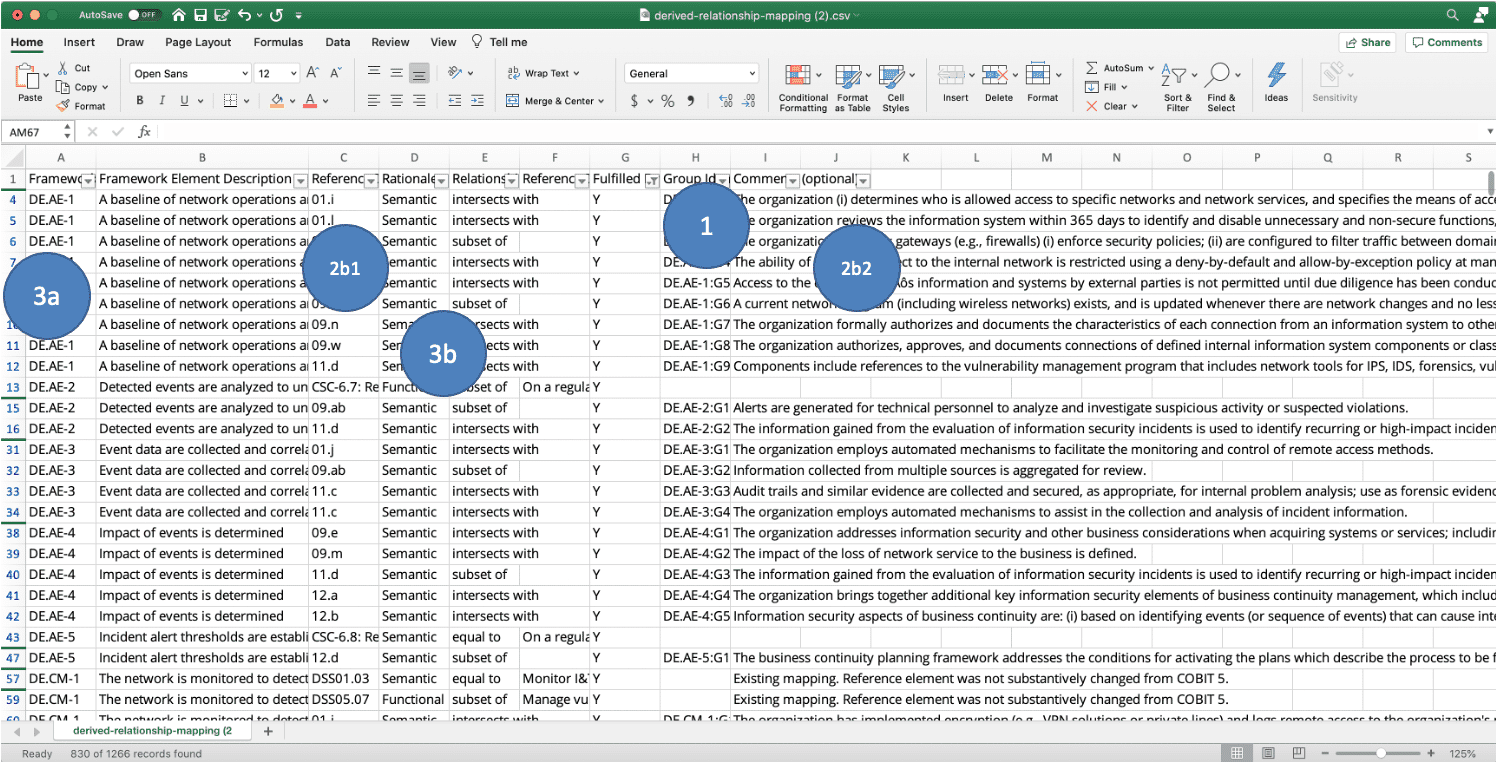This screenshot has height=762, width=1496.
Task: Increase font size with the larger A icon
Action: tap(313, 73)
